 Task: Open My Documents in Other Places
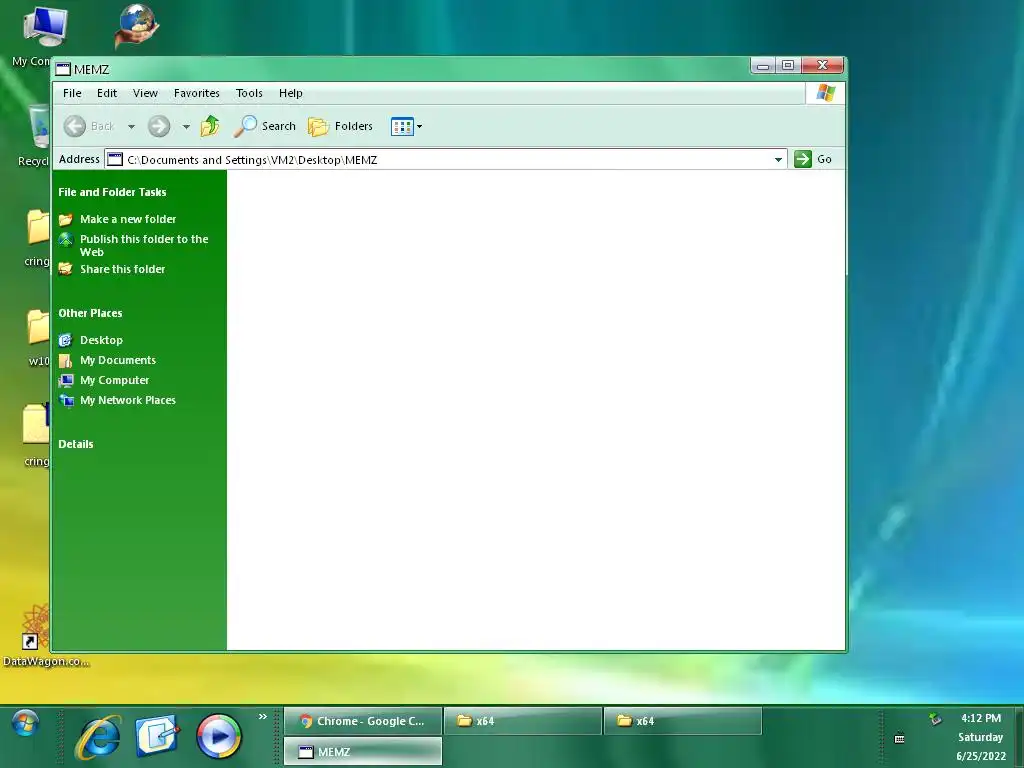pyautogui.click(x=118, y=360)
